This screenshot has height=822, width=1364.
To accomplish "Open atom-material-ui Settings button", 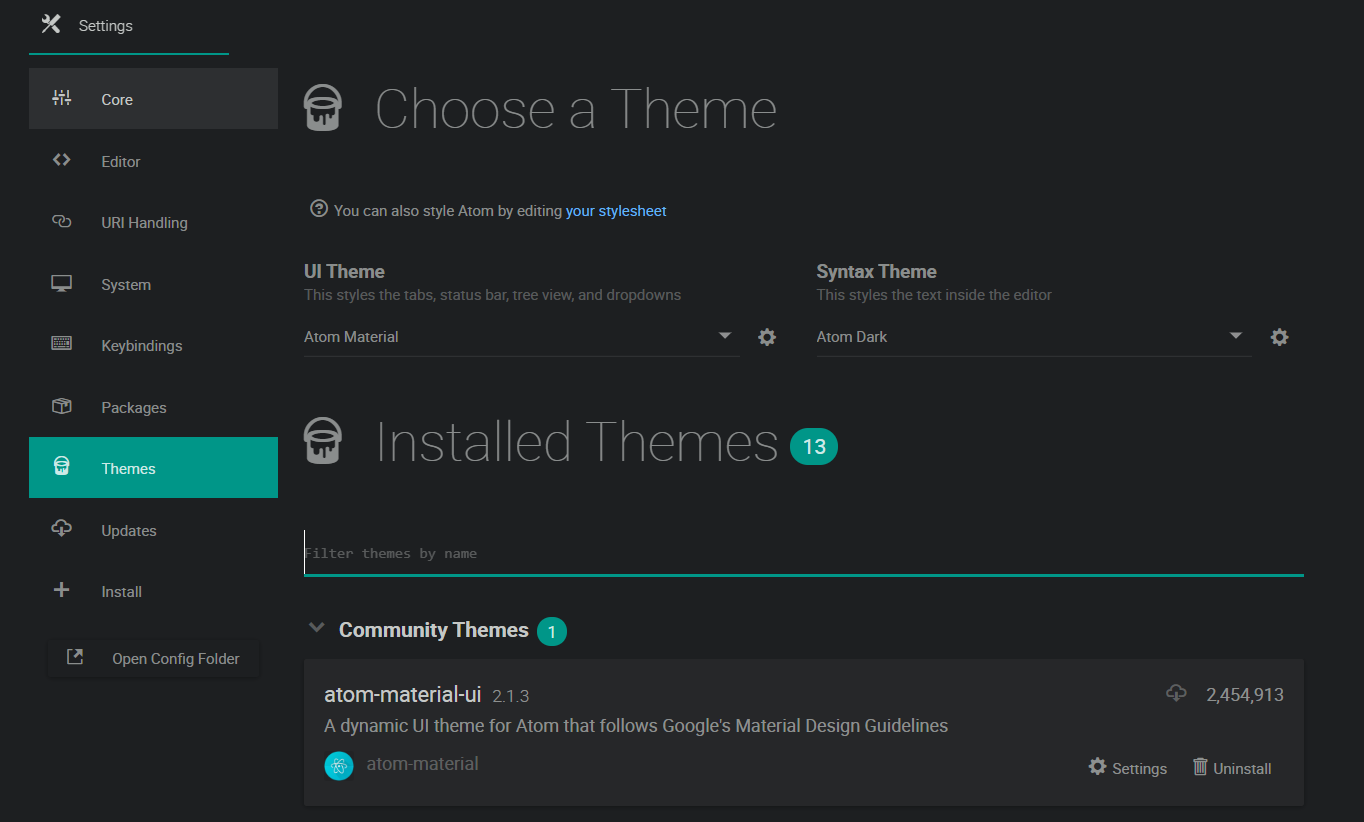I will click(1128, 767).
